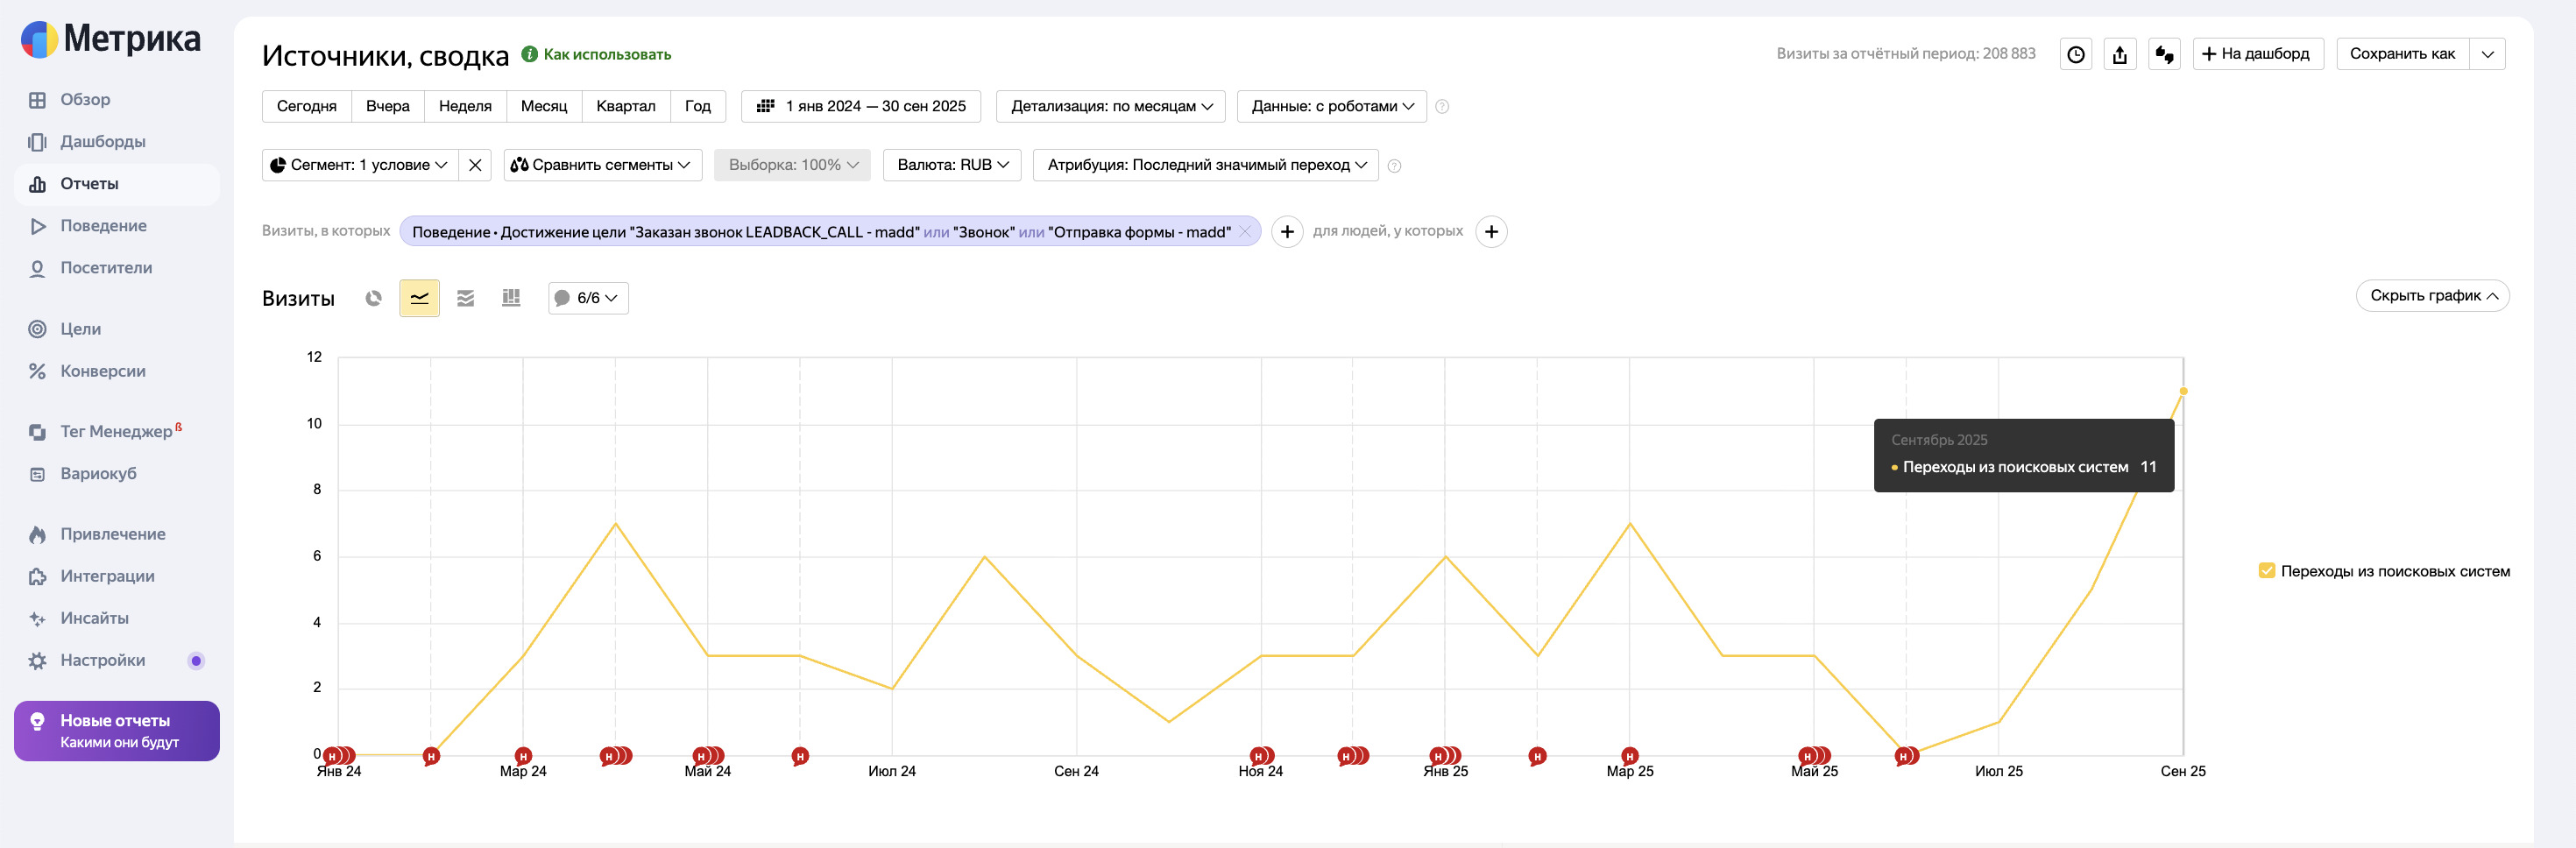Viewport: 2576px width, 848px height.
Task: Click chart annotation marker at Мар 25
Action: pyautogui.click(x=1630, y=756)
